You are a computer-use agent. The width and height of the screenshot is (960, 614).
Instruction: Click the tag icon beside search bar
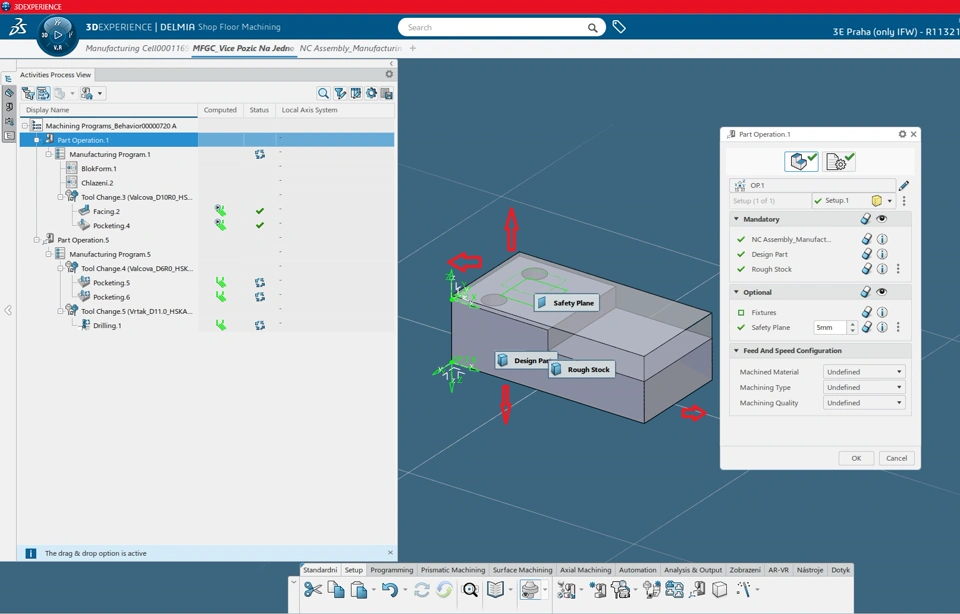[619, 27]
